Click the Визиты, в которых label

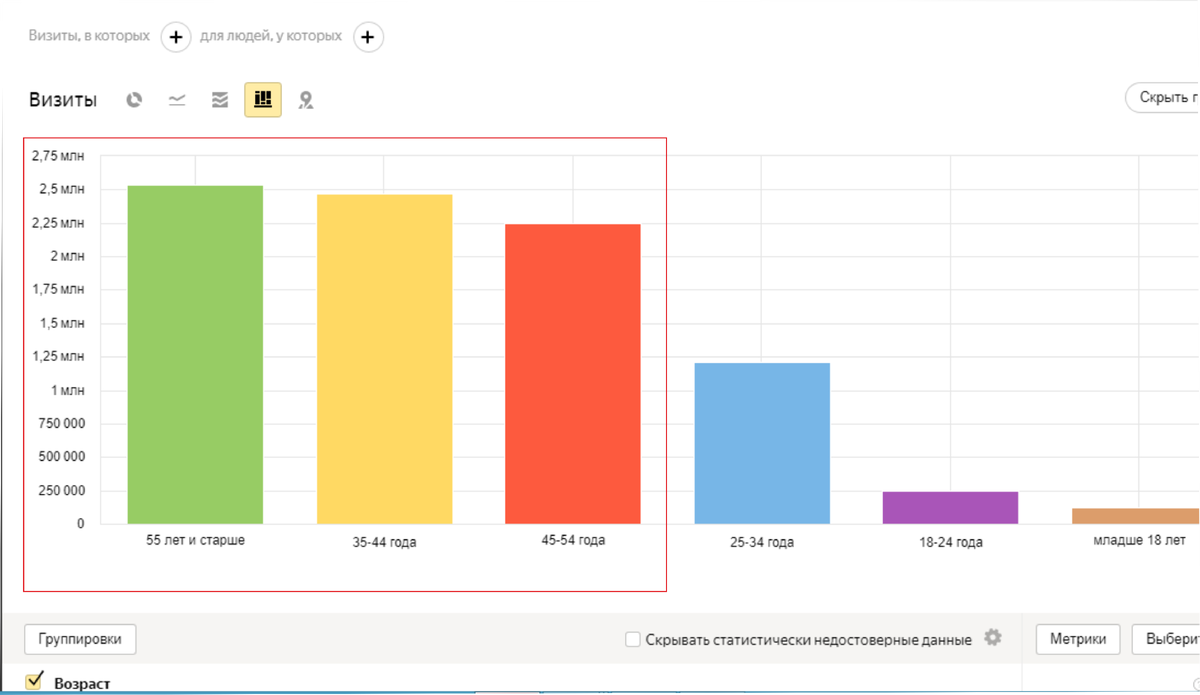90,36
